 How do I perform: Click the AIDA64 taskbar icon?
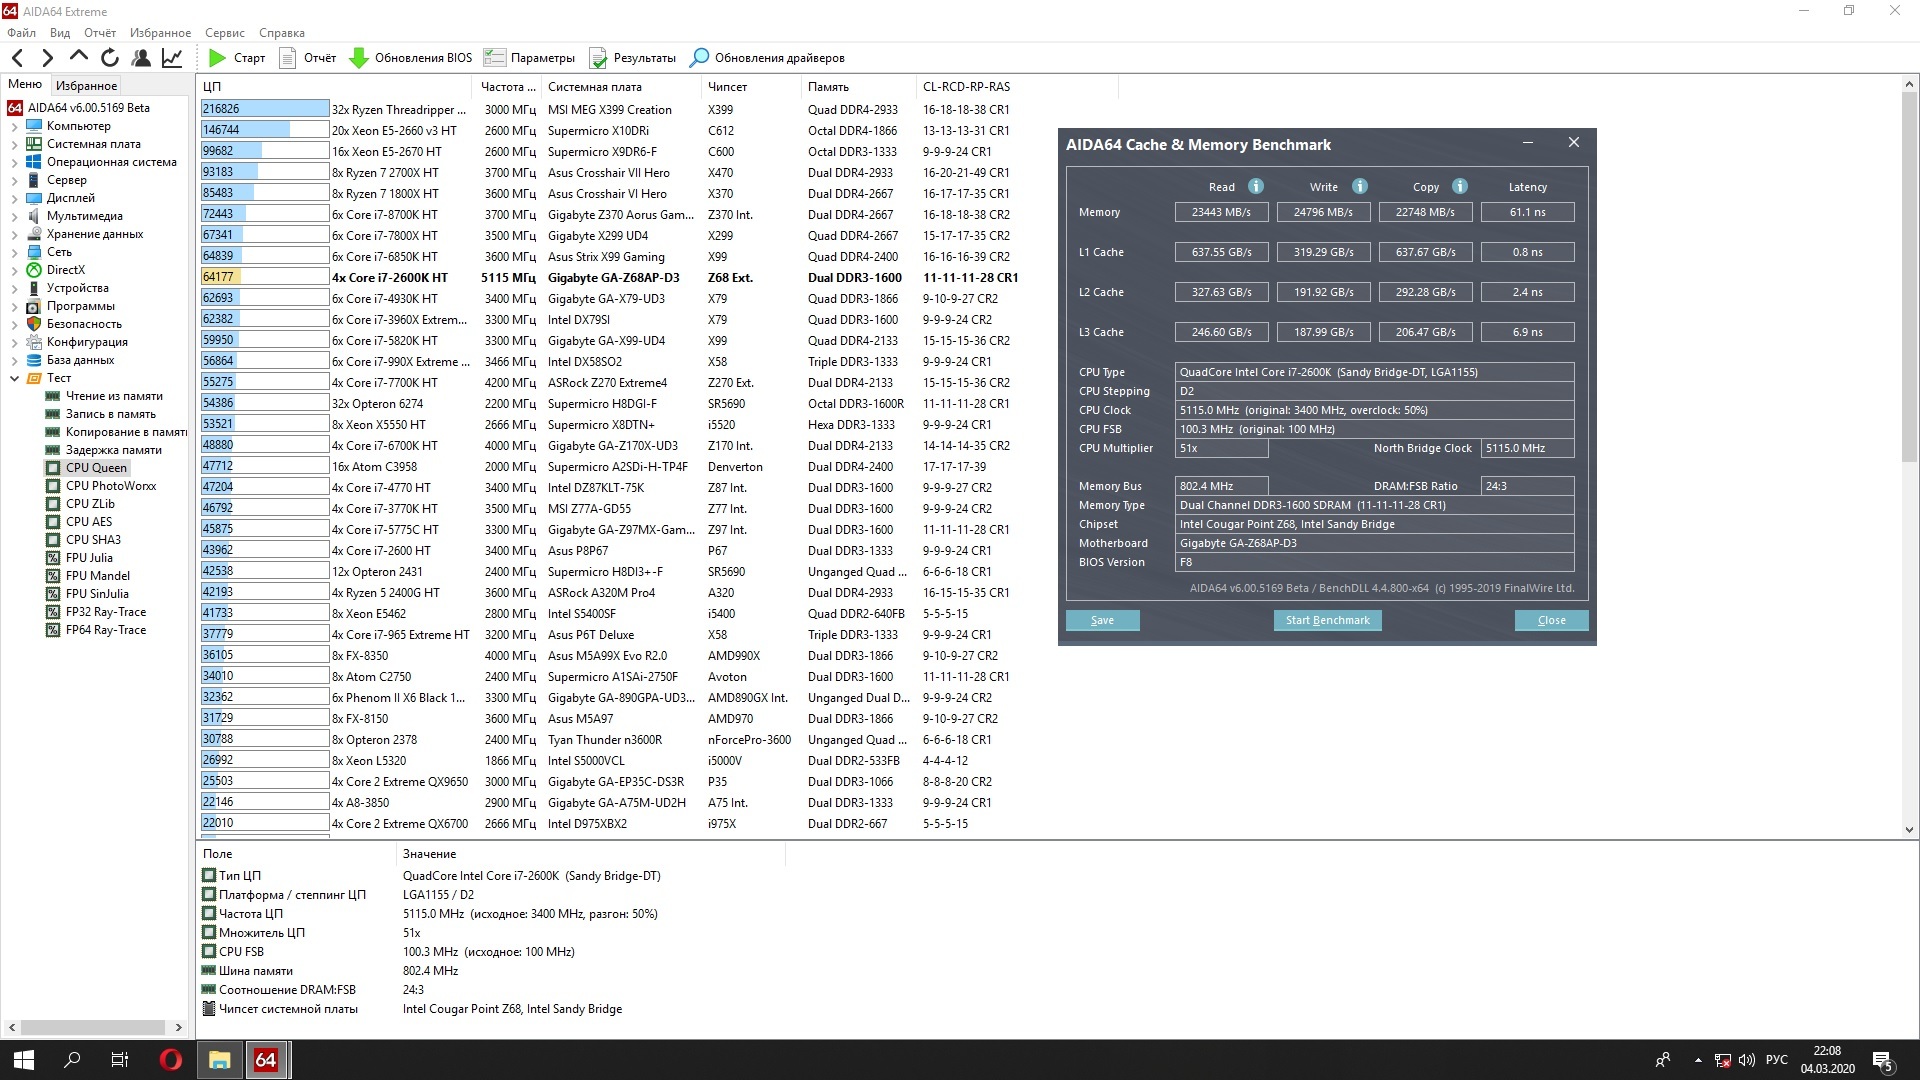coord(266,1060)
